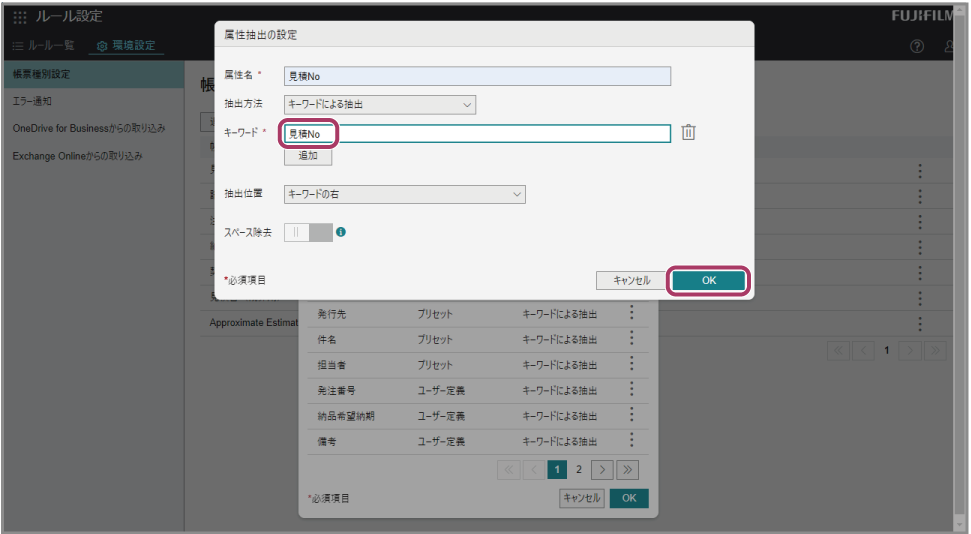Click the 属性名 input field
This screenshot has width=971, height=534.
point(477,76)
